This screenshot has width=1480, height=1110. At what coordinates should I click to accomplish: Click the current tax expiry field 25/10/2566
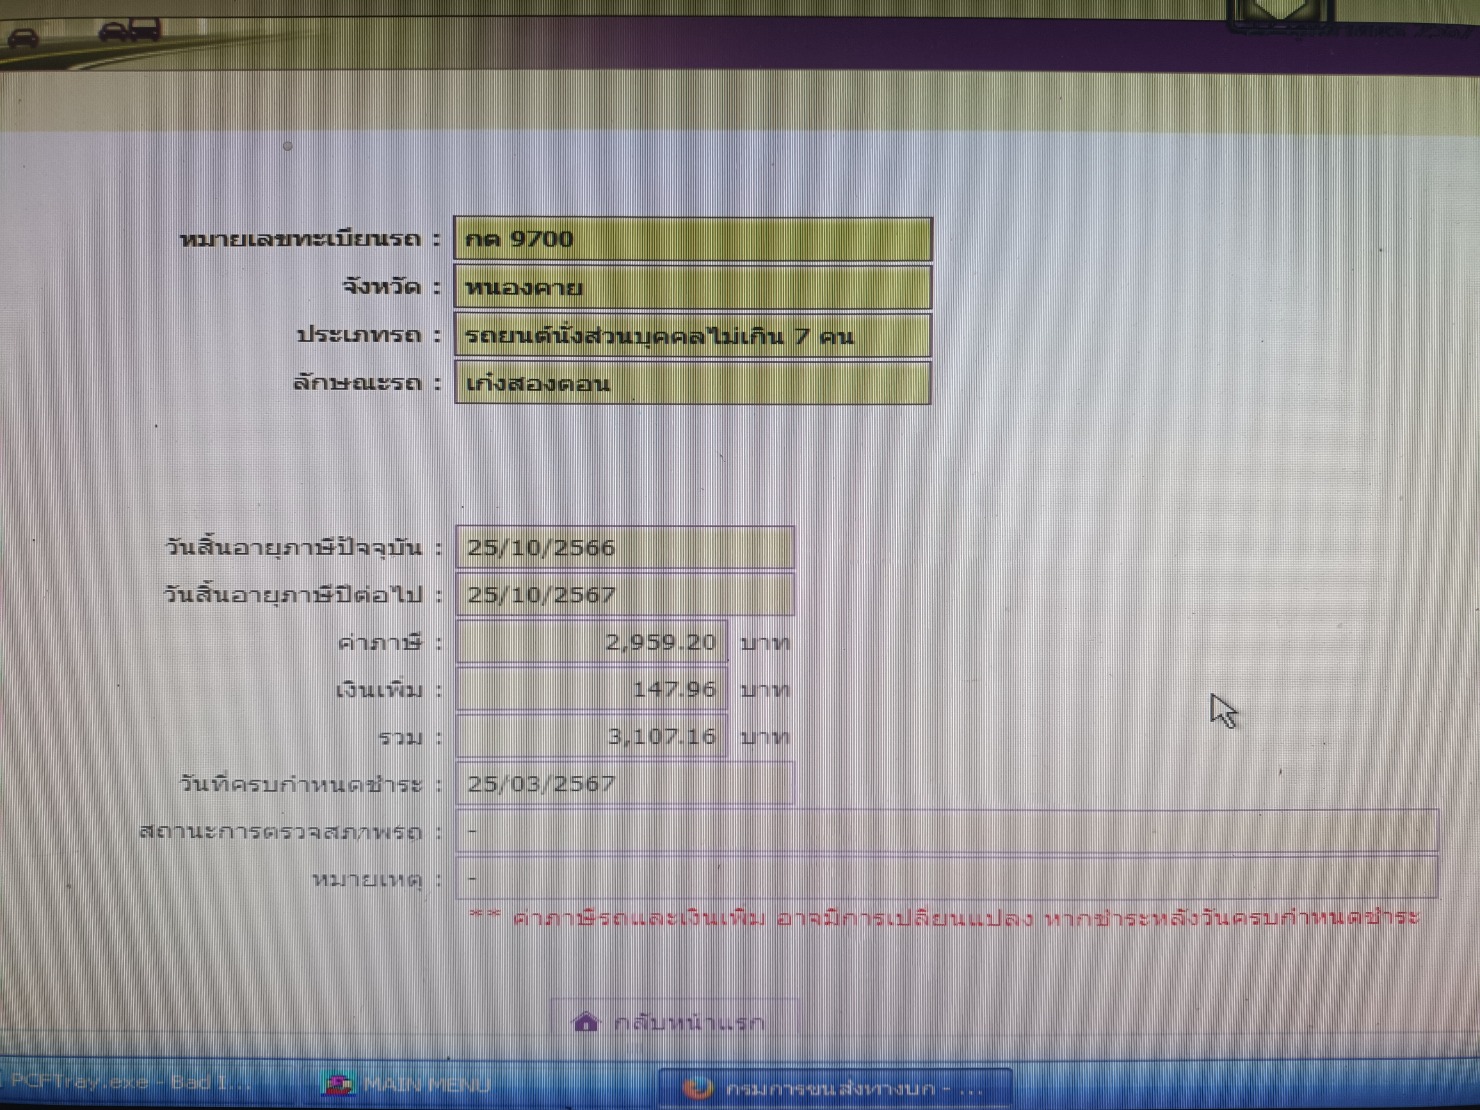tap(625, 547)
